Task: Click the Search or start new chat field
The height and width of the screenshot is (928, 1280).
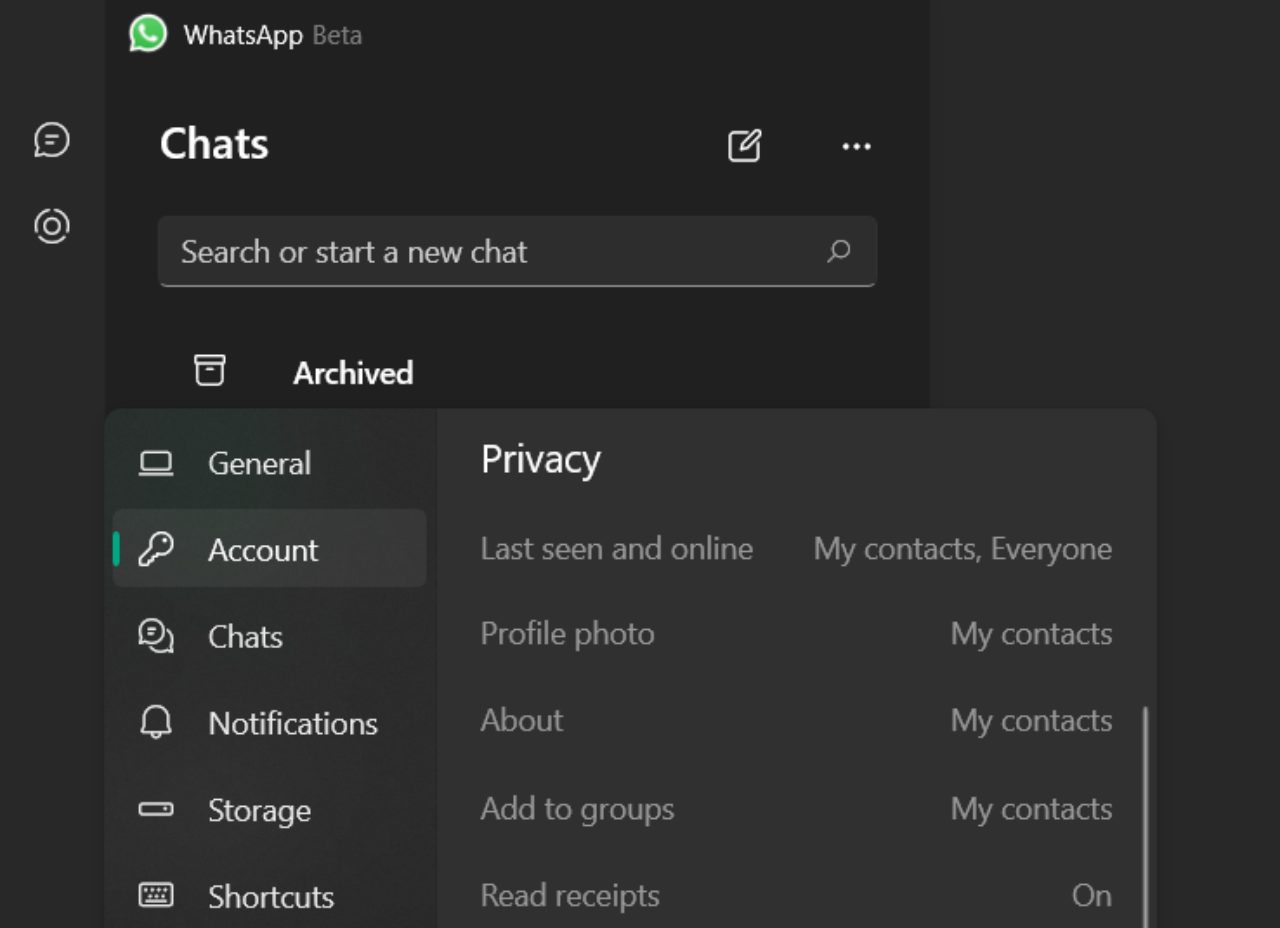Action: click(x=490, y=252)
